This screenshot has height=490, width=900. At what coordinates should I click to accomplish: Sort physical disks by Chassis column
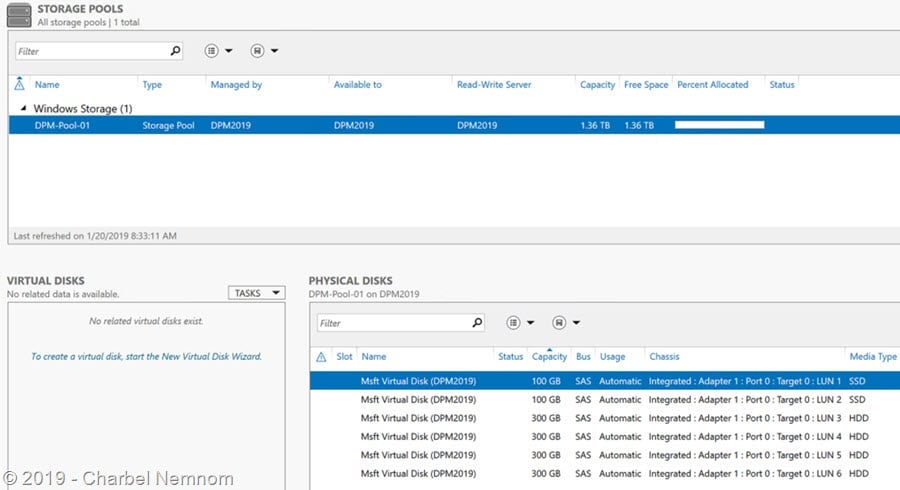pyautogui.click(x=664, y=356)
